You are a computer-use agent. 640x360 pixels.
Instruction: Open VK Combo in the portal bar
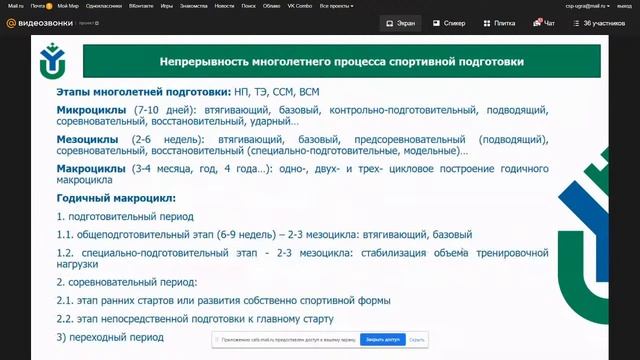(x=300, y=6)
